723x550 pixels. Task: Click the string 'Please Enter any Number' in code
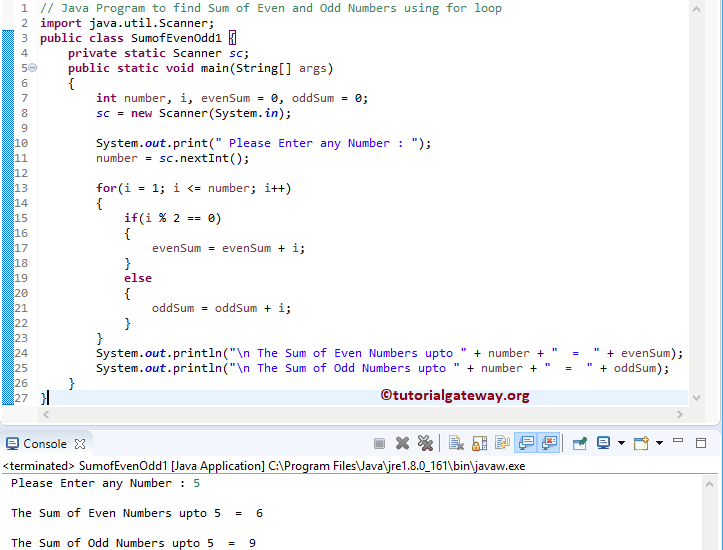tap(309, 143)
